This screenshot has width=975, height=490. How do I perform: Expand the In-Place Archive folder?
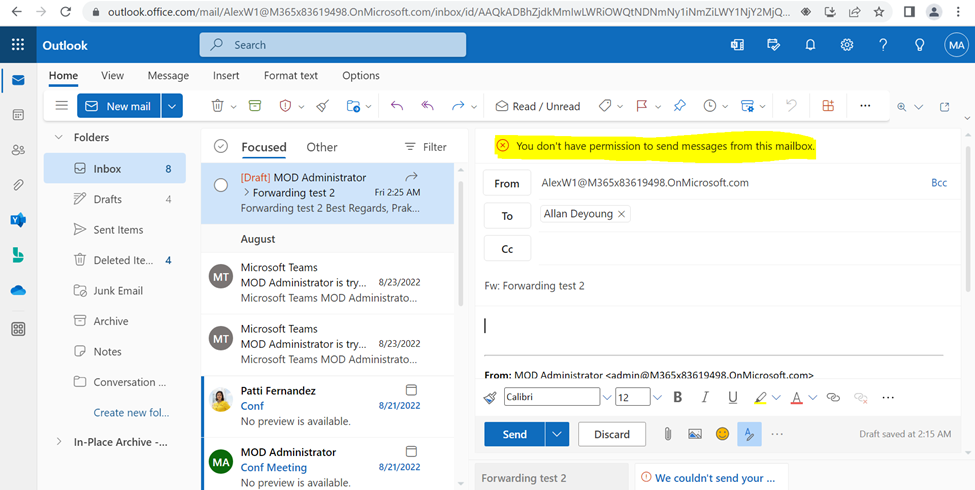click(x=59, y=441)
